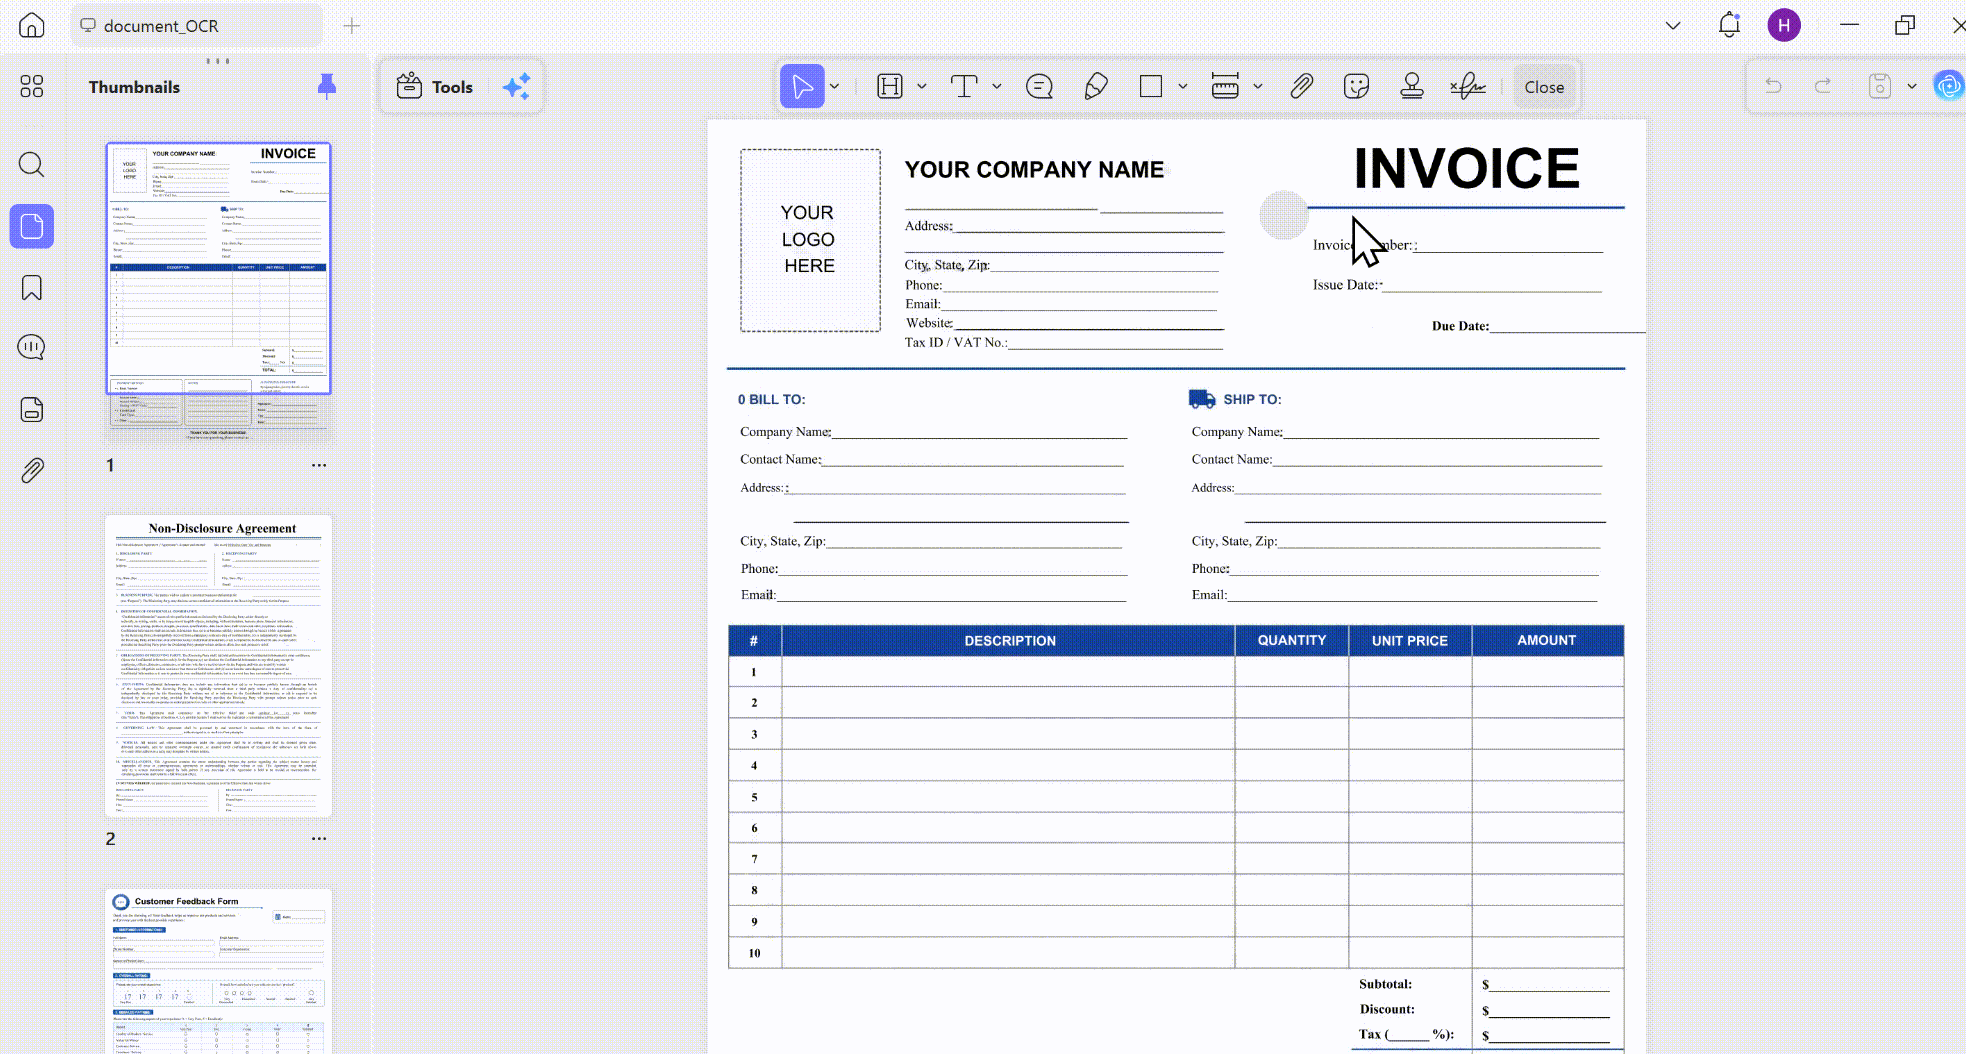1966x1054 pixels.
Task: Click the BILL TO: heading
Action: pyautogui.click(x=777, y=399)
